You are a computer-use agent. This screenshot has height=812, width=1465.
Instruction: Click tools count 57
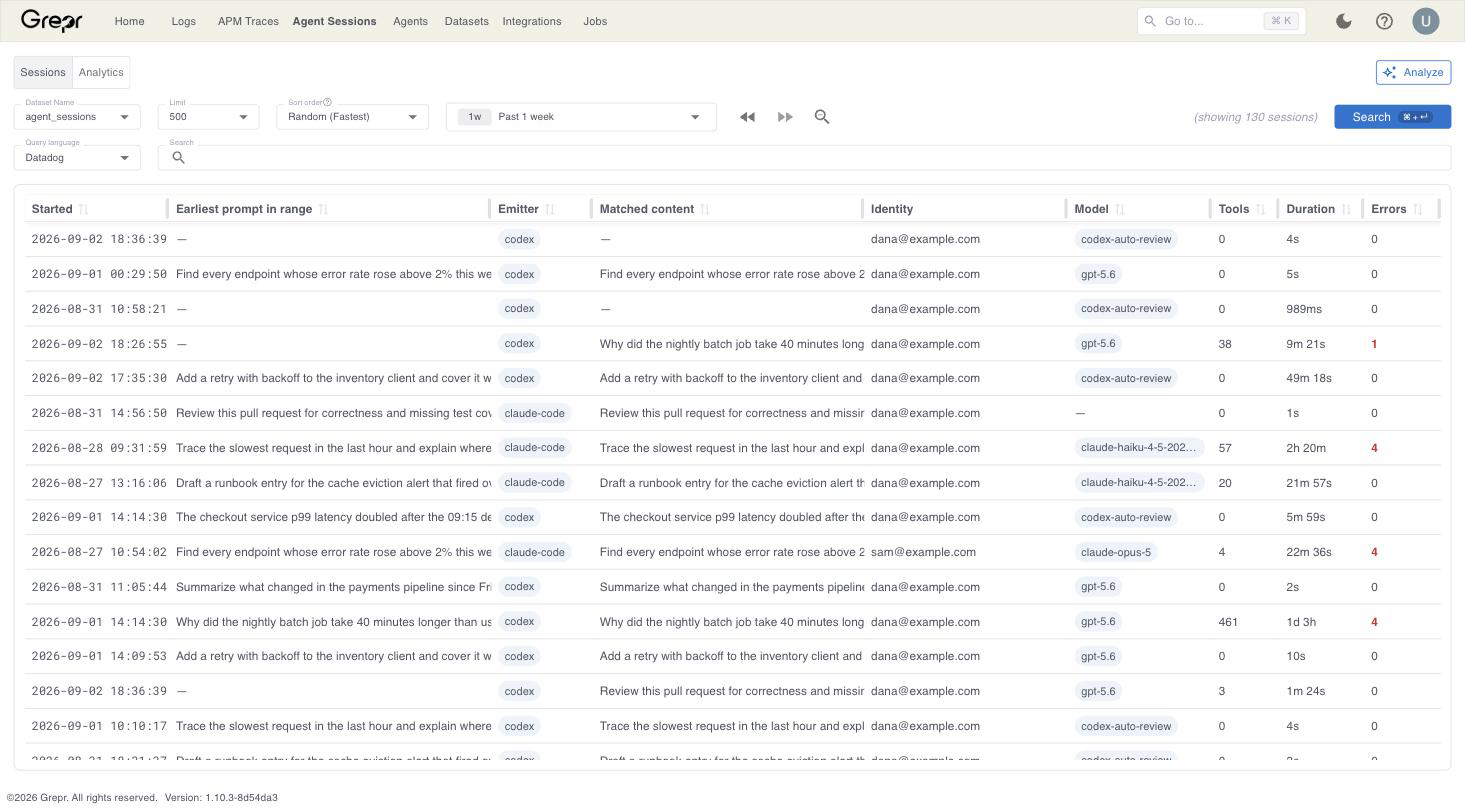(1225, 448)
